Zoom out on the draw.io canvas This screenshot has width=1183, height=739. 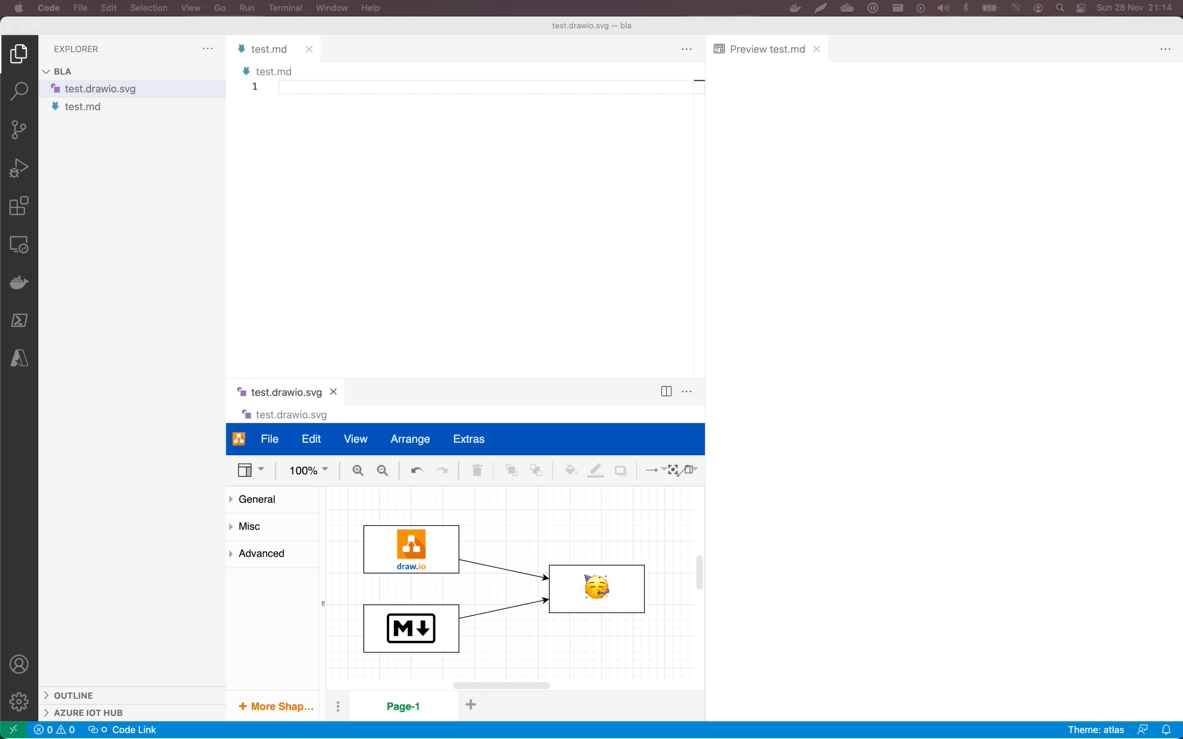pos(383,471)
